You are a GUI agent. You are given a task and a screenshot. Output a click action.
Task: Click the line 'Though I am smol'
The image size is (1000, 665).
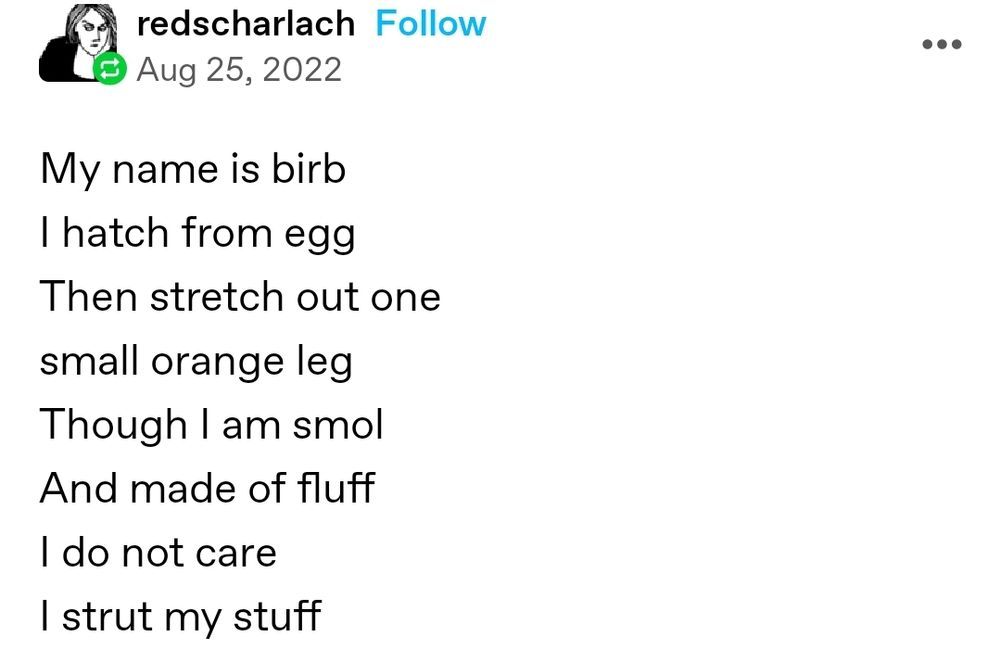point(212,424)
